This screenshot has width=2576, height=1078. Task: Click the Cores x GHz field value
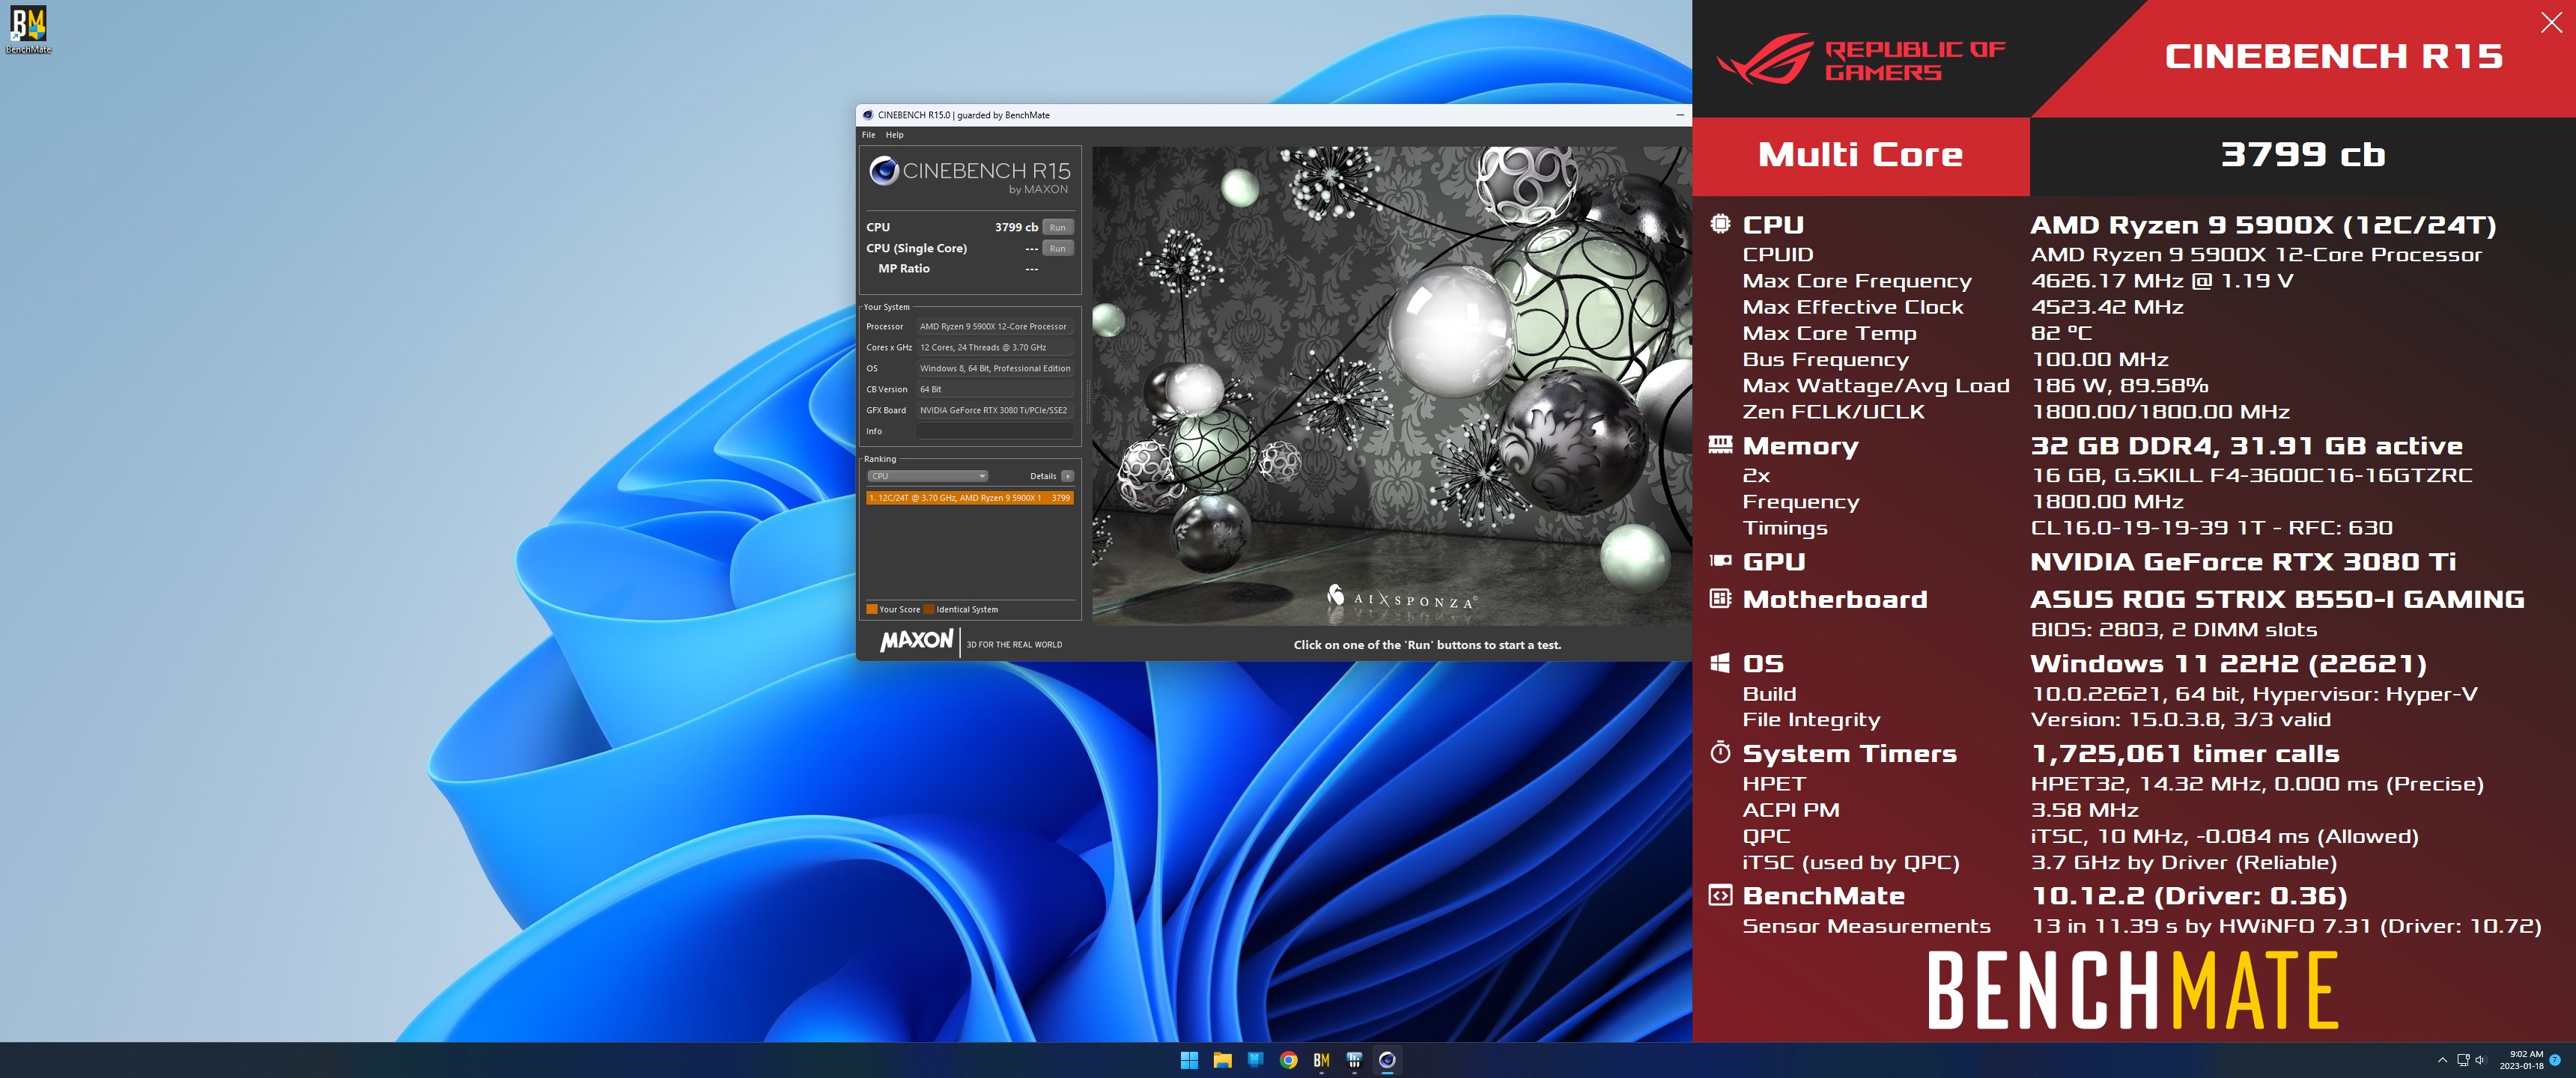[x=995, y=347]
